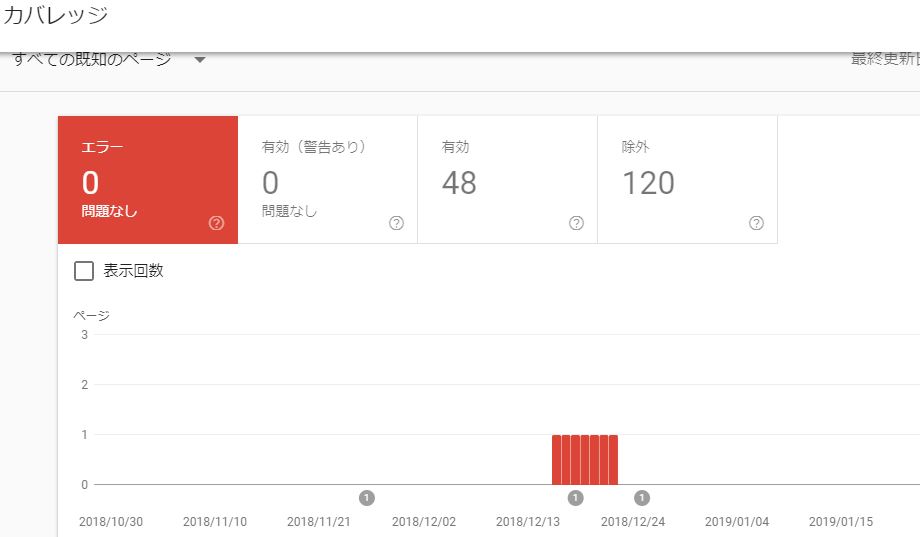
Task: Select the 有効 48 status tab
Action: coord(508,180)
